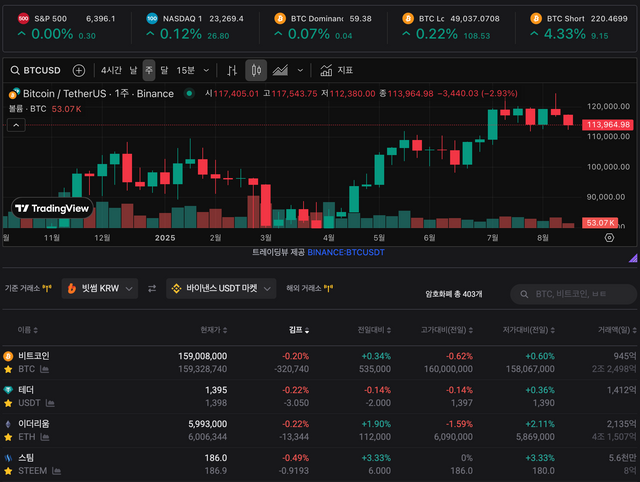Click the TradingView logo badge

tap(52, 209)
